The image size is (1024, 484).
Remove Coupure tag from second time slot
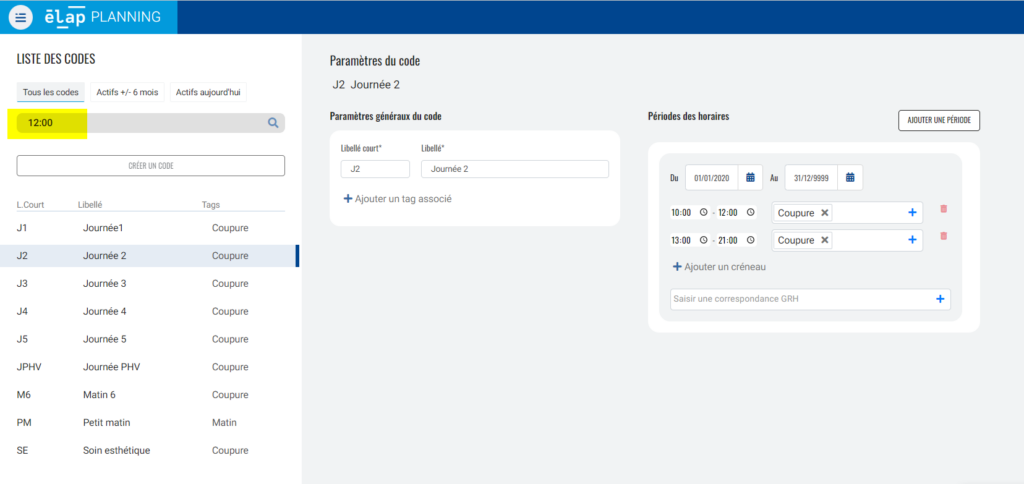coord(825,240)
